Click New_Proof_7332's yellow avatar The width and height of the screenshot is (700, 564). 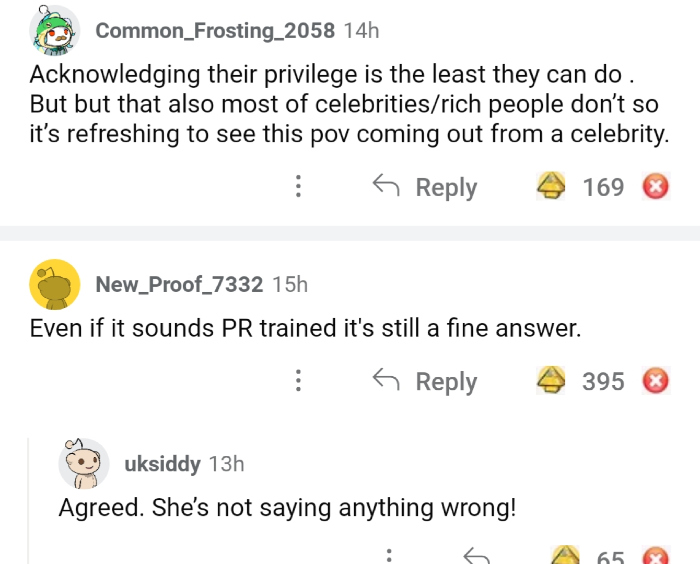click(x=56, y=285)
